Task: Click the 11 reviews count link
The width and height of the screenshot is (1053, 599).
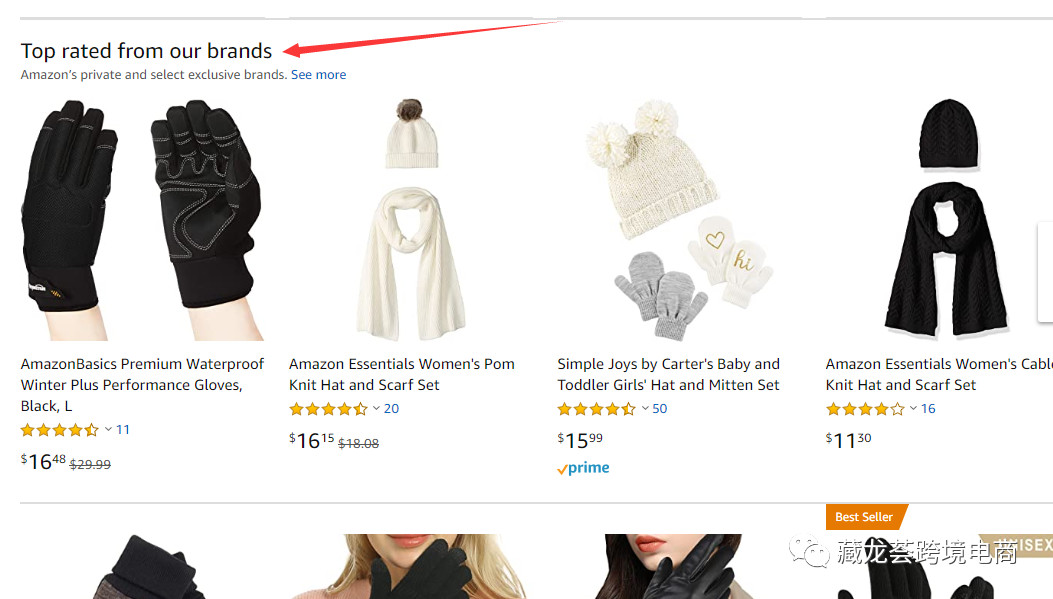Action: click(x=123, y=430)
